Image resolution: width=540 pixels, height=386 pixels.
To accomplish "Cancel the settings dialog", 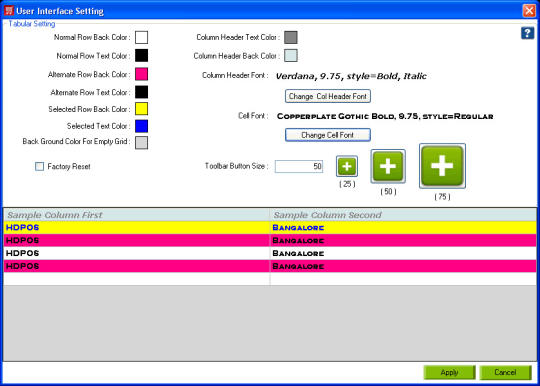I will (x=505, y=372).
